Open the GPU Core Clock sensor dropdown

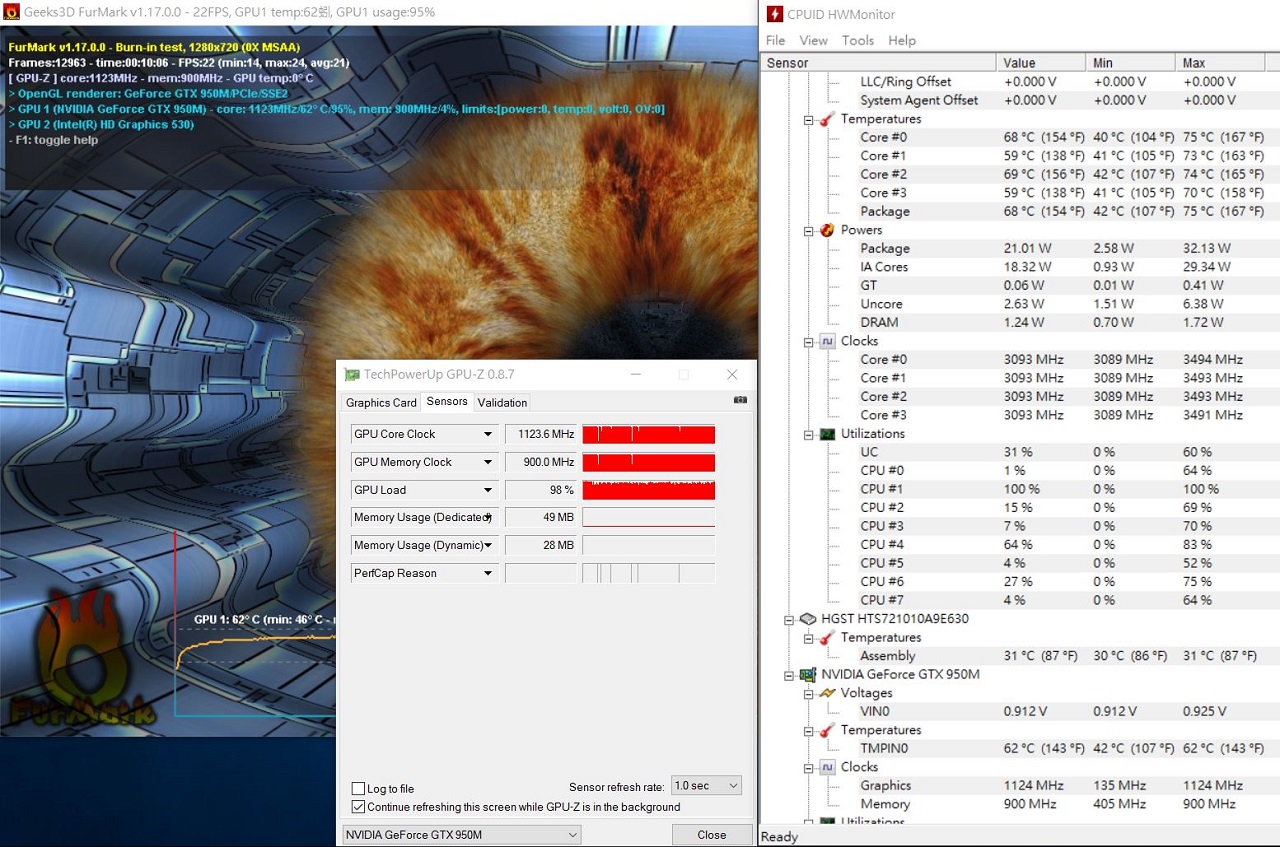point(488,434)
